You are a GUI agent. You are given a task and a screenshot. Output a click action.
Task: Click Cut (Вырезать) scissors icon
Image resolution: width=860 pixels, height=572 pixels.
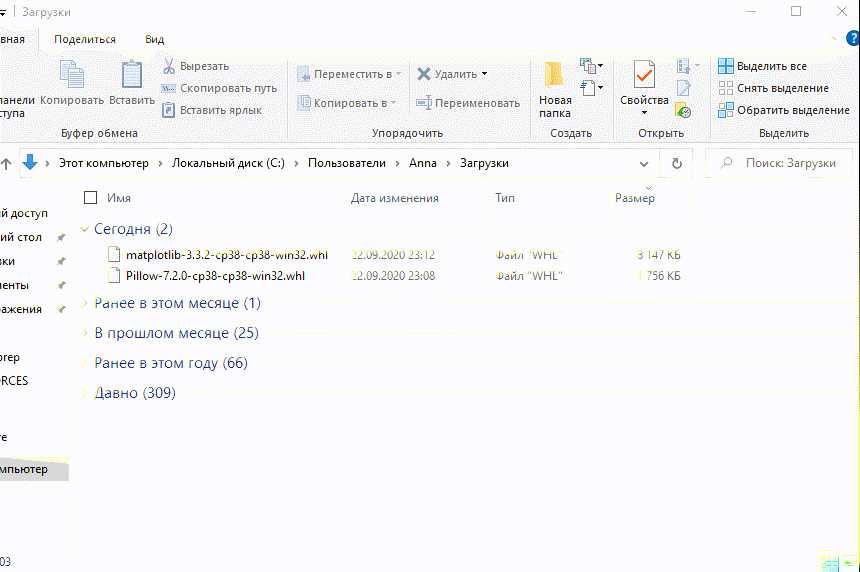click(169, 66)
